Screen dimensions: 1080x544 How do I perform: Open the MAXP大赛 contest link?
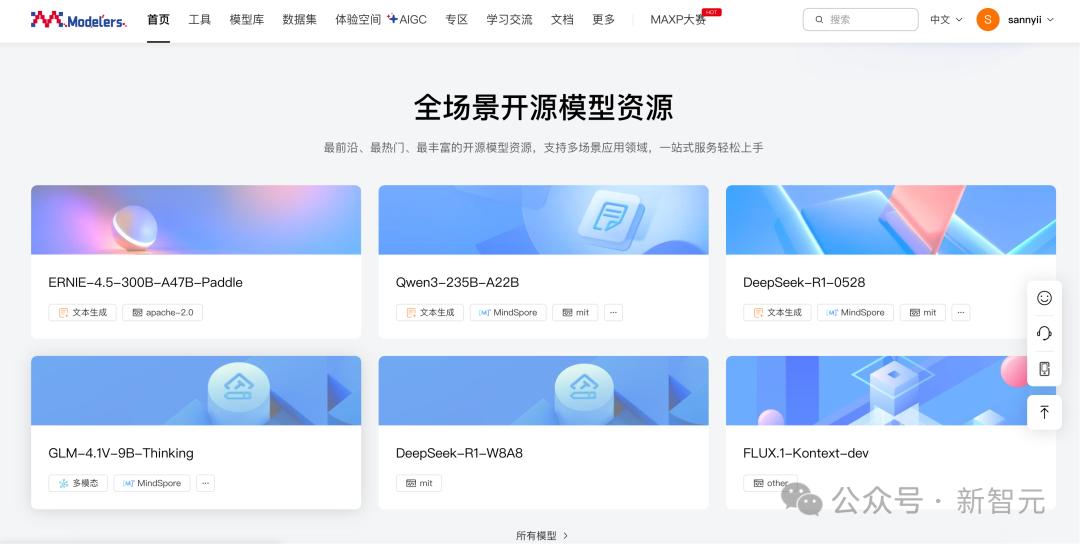tap(678, 20)
